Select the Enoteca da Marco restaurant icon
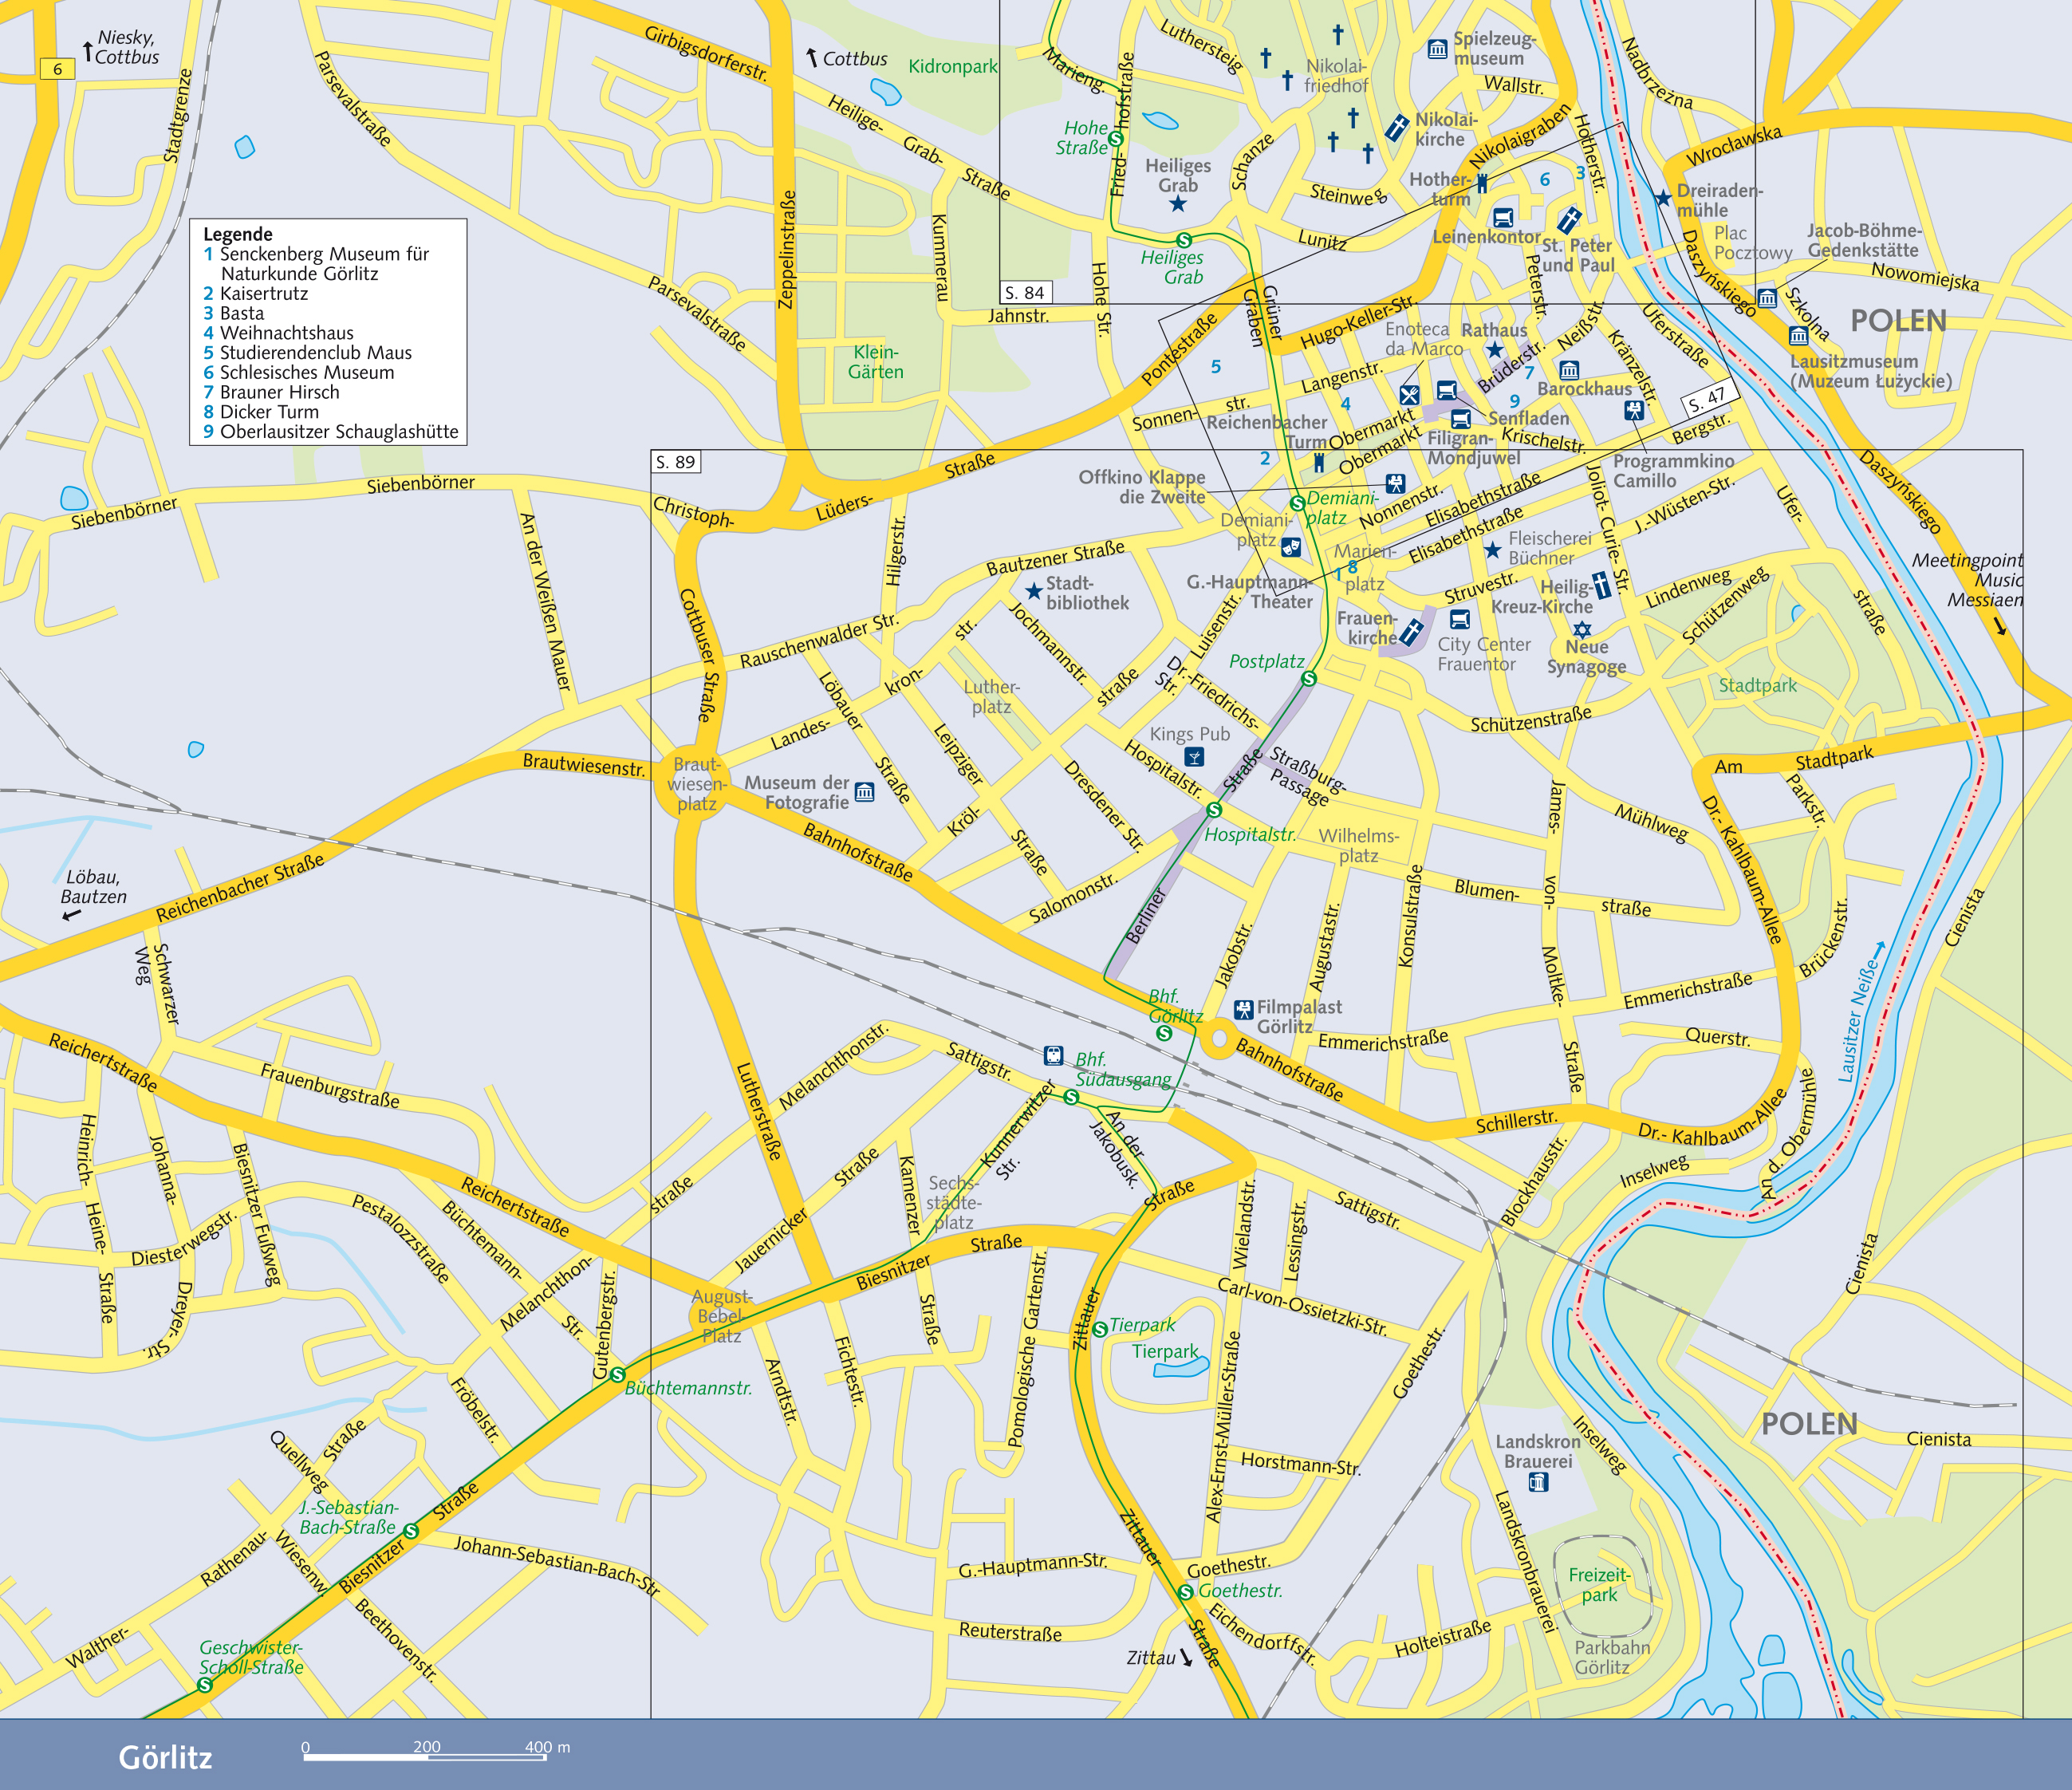Image resolution: width=2072 pixels, height=1790 pixels. [1409, 394]
